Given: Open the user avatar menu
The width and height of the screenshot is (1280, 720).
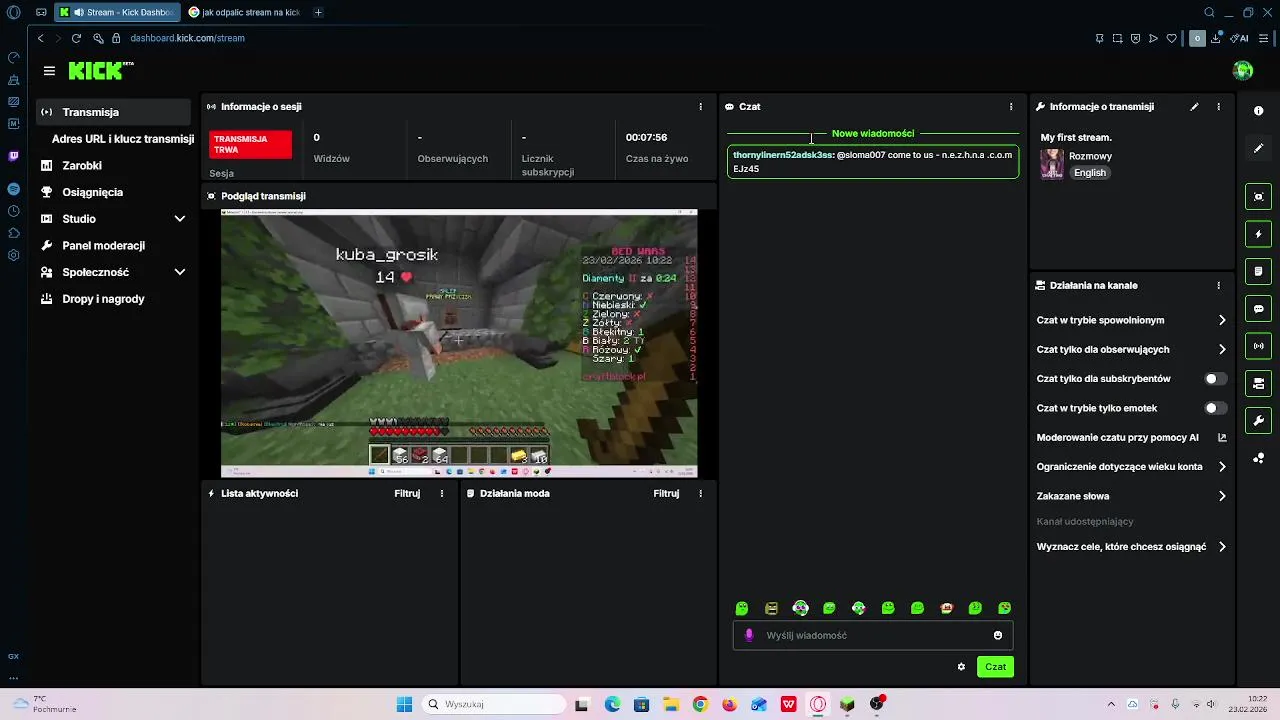Looking at the screenshot, I should (1243, 70).
